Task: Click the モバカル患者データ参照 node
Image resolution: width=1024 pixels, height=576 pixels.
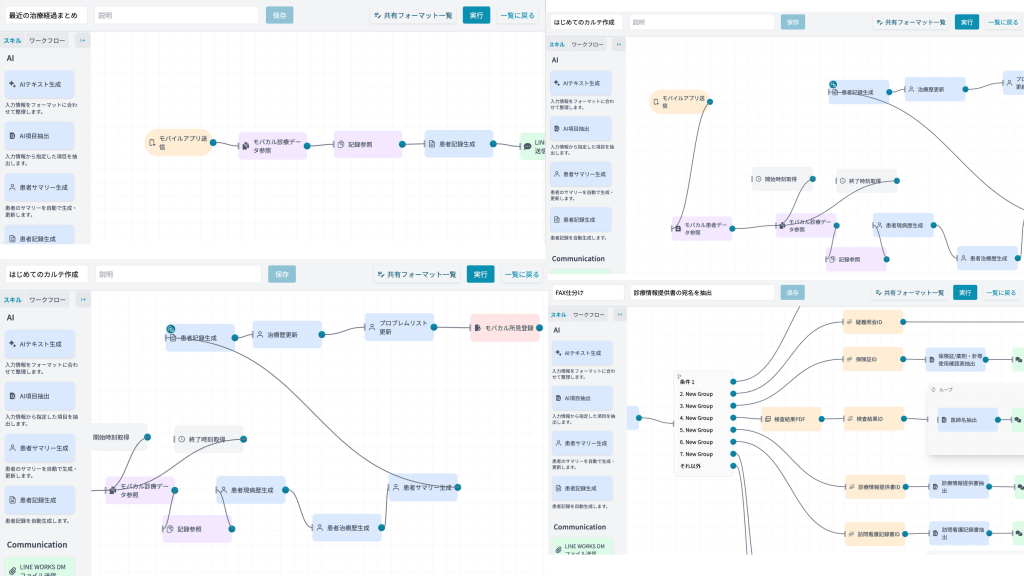Action: coord(703,228)
